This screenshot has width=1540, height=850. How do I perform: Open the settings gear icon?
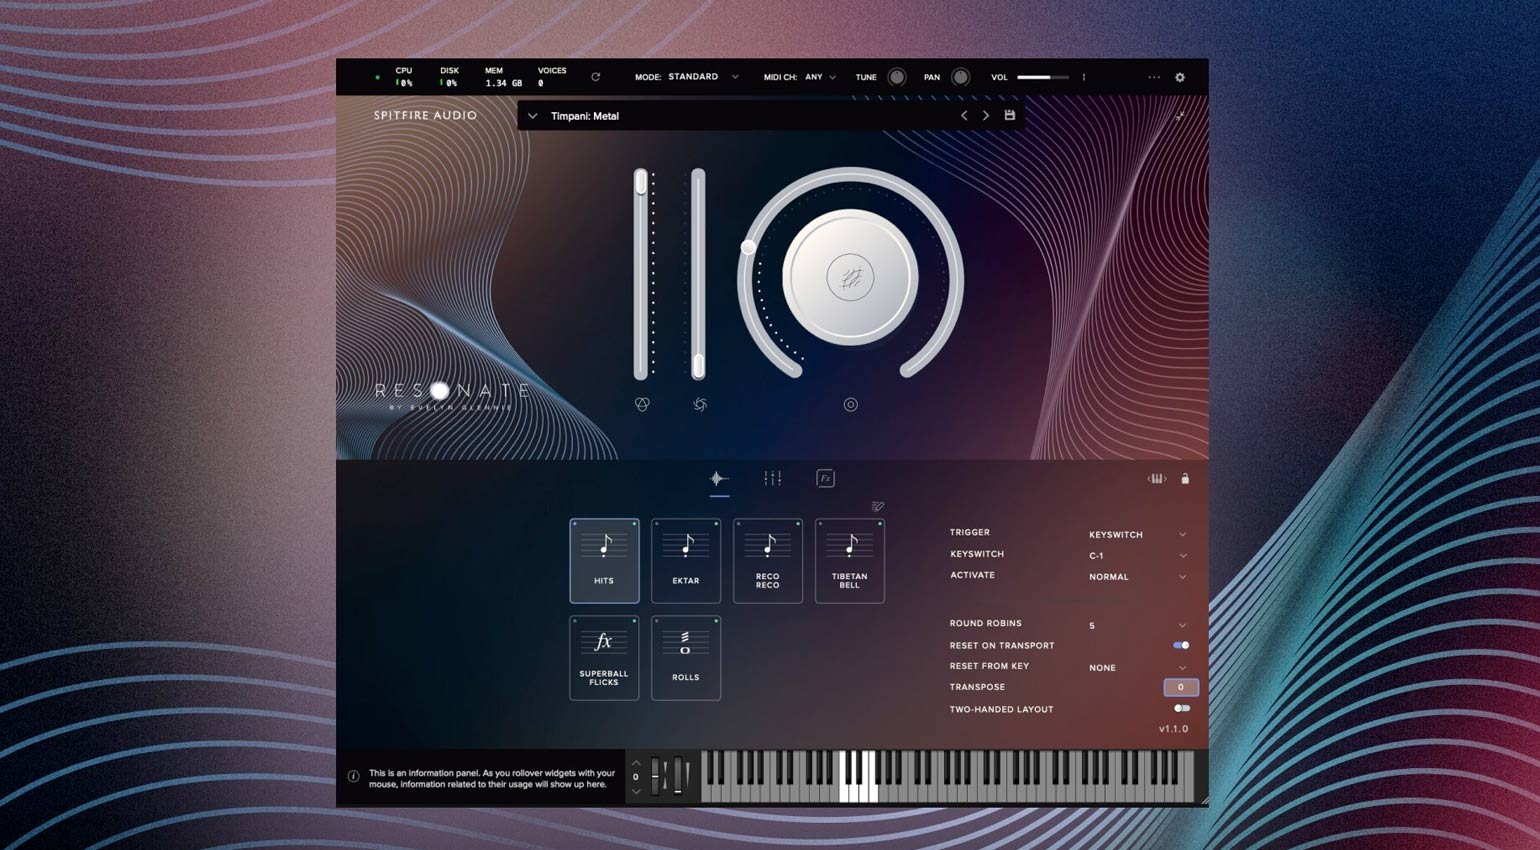click(x=1180, y=77)
